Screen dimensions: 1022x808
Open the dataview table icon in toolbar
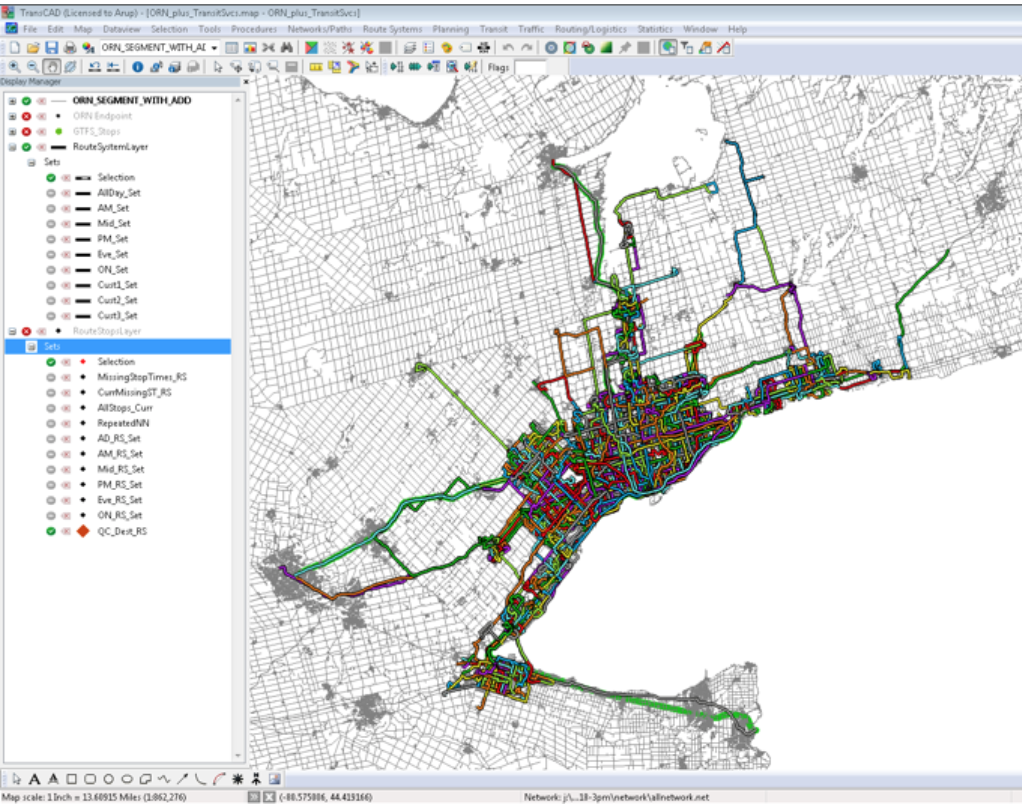click(231, 48)
